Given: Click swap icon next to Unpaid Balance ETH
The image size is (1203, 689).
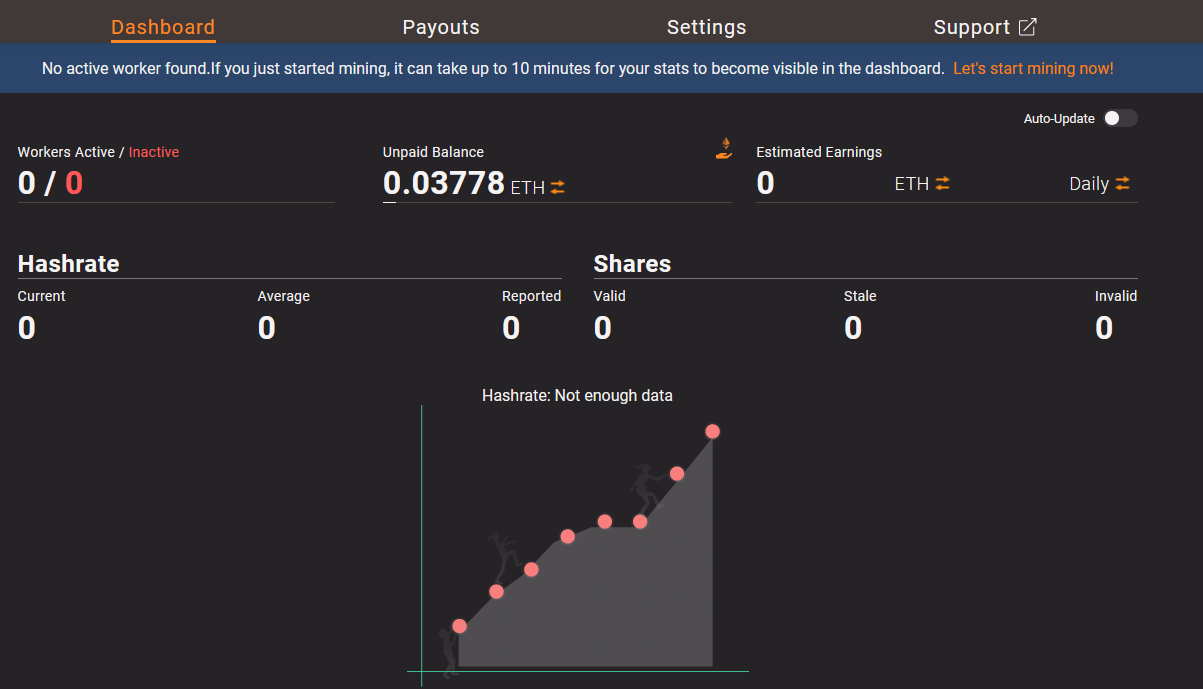Looking at the screenshot, I should (x=558, y=187).
